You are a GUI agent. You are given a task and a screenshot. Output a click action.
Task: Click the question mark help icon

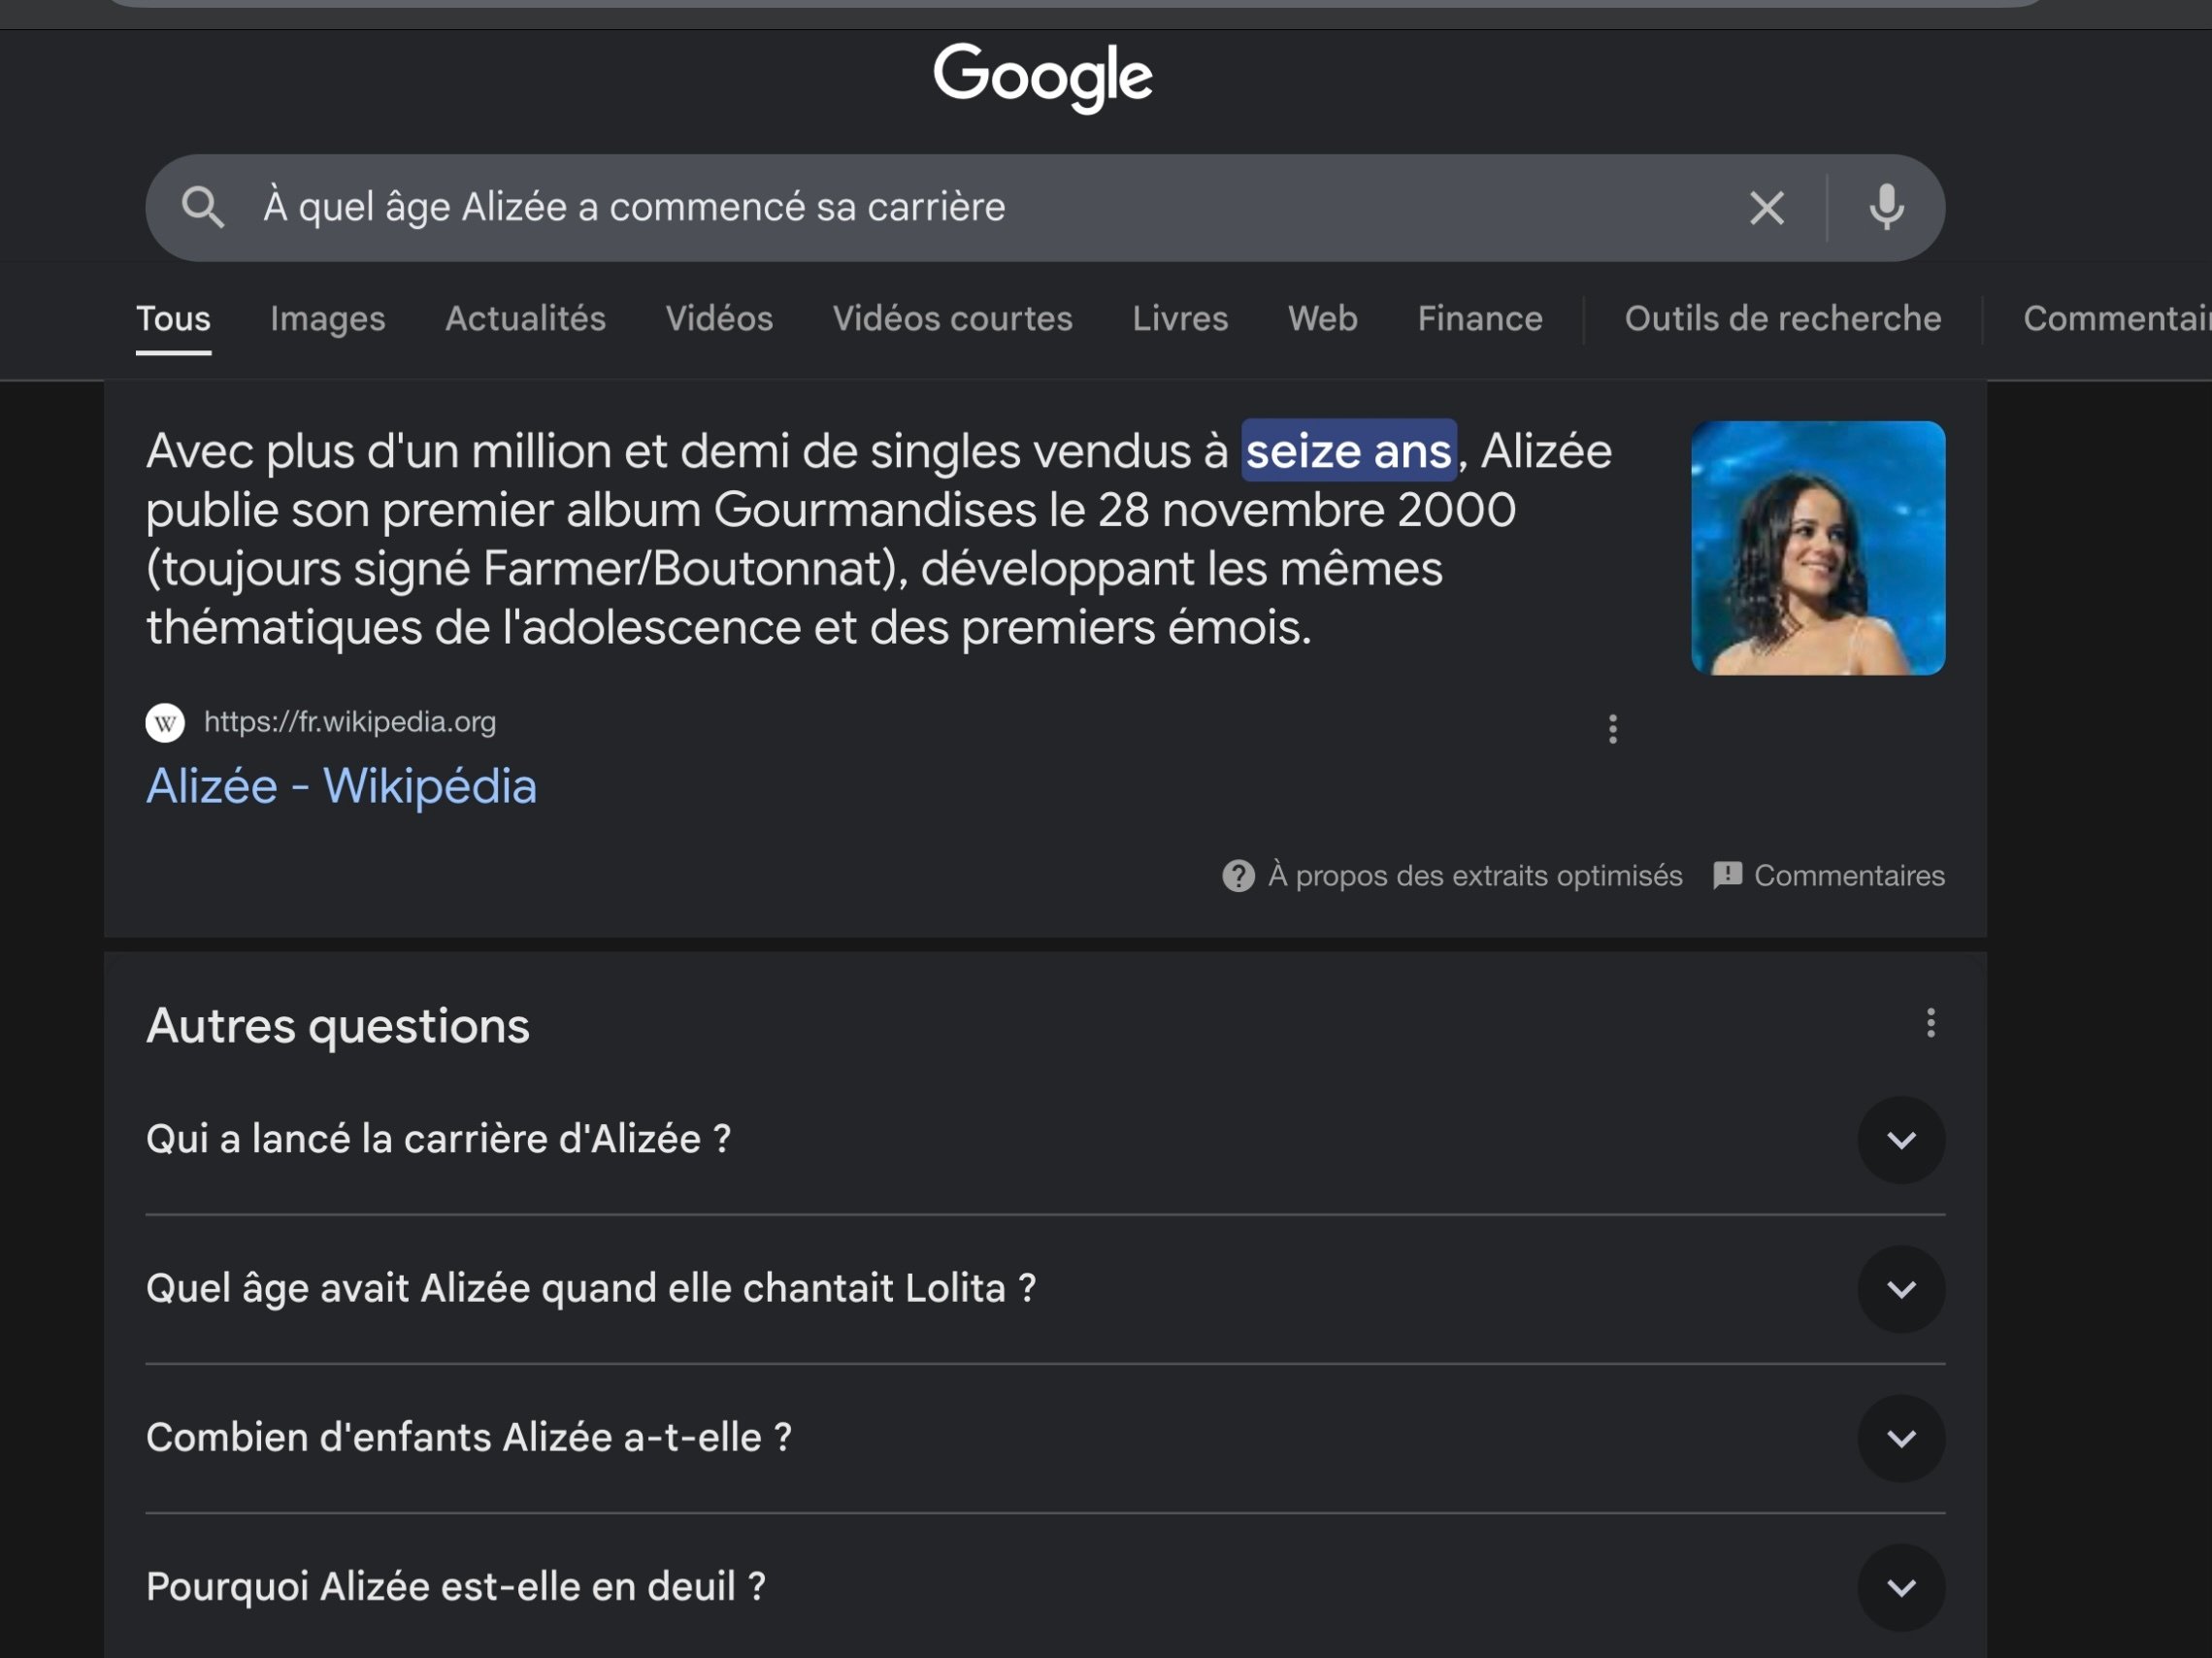[1238, 876]
